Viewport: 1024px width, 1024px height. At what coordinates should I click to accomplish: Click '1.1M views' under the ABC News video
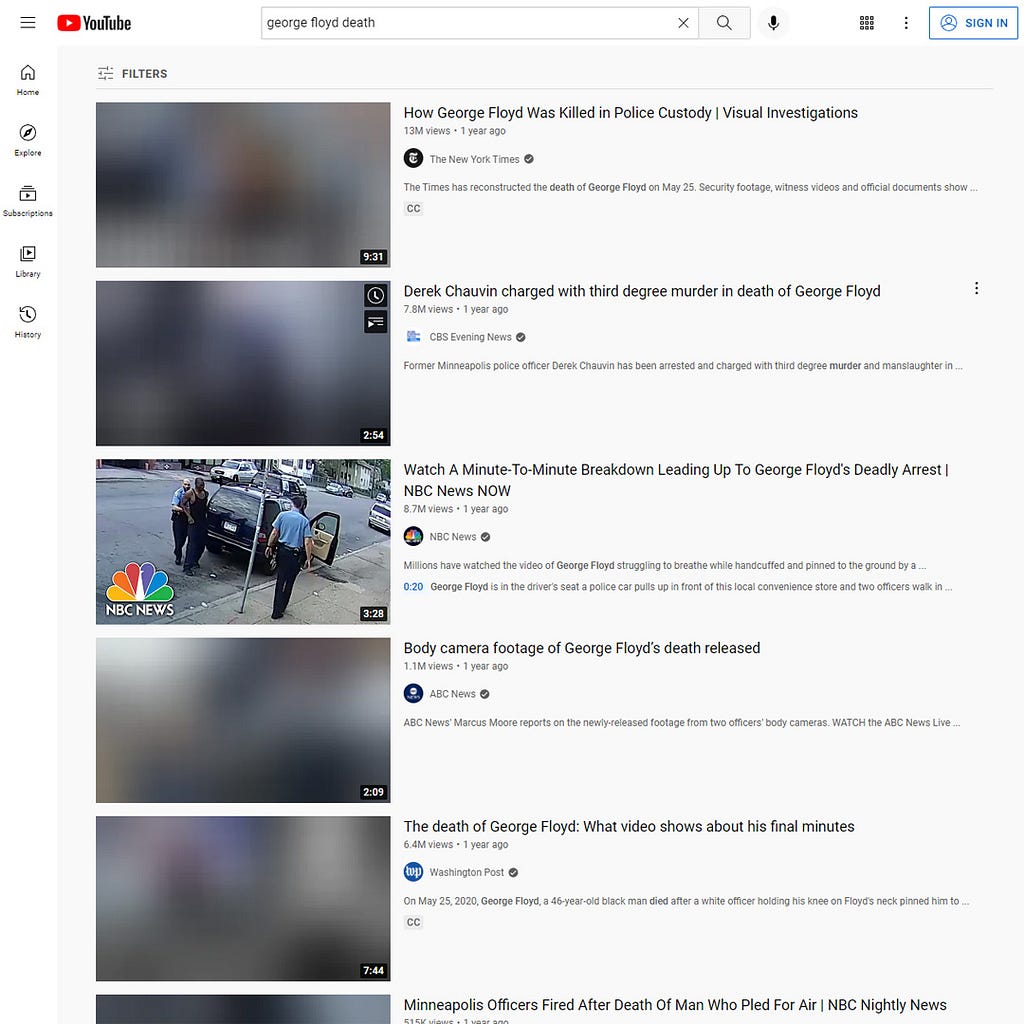[x=428, y=666]
